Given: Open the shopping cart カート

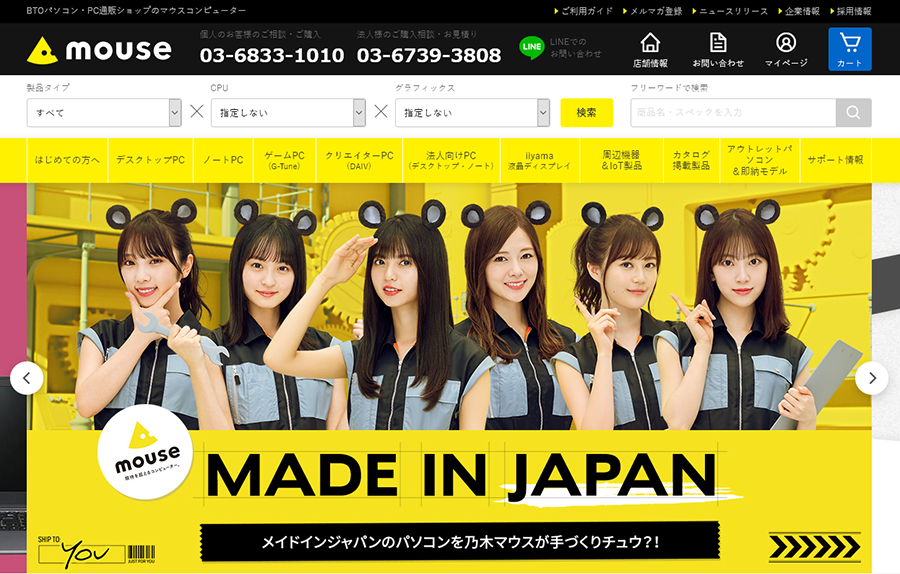Looking at the screenshot, I should (849, 49).
